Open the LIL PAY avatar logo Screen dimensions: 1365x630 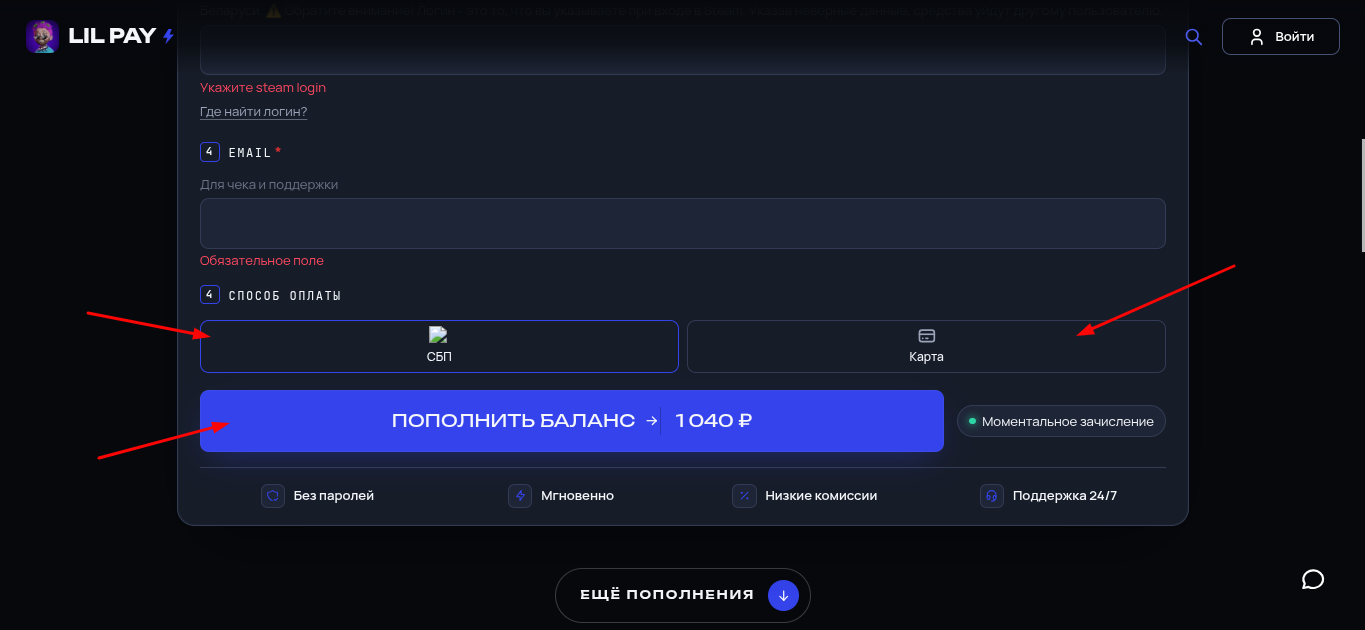tap(42, 36)
